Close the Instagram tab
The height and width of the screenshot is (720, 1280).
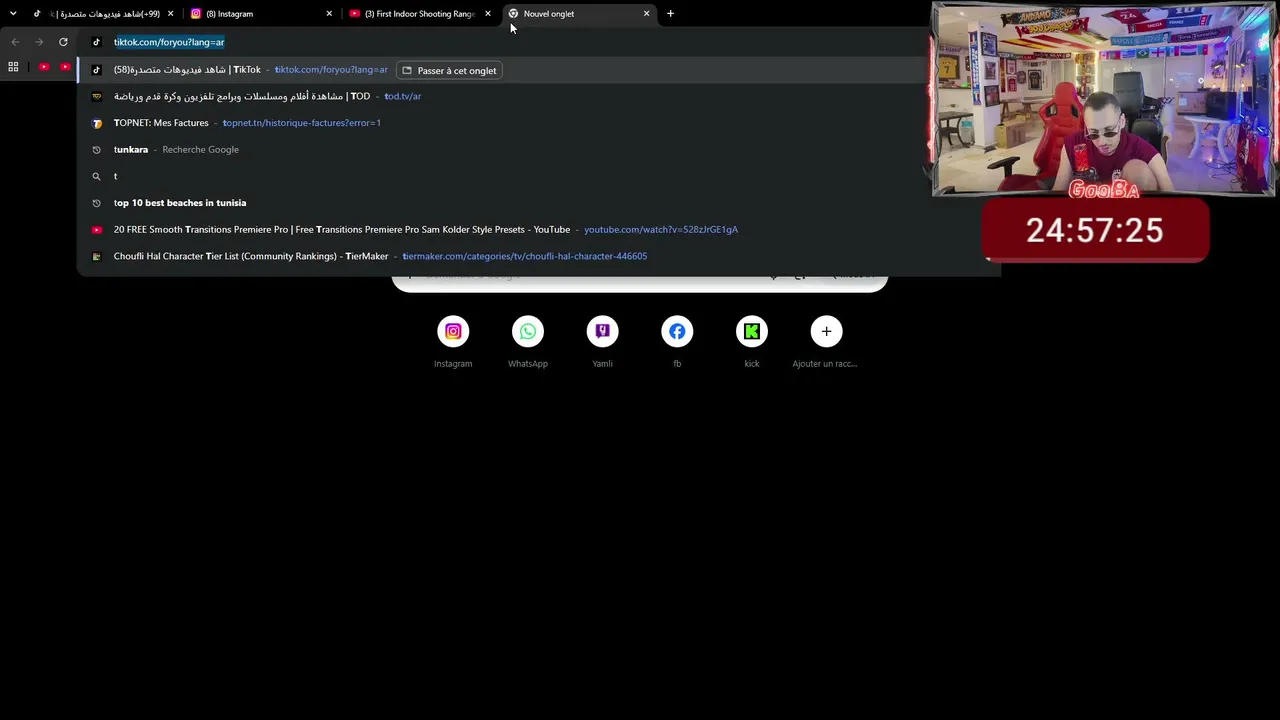[329, 14]
